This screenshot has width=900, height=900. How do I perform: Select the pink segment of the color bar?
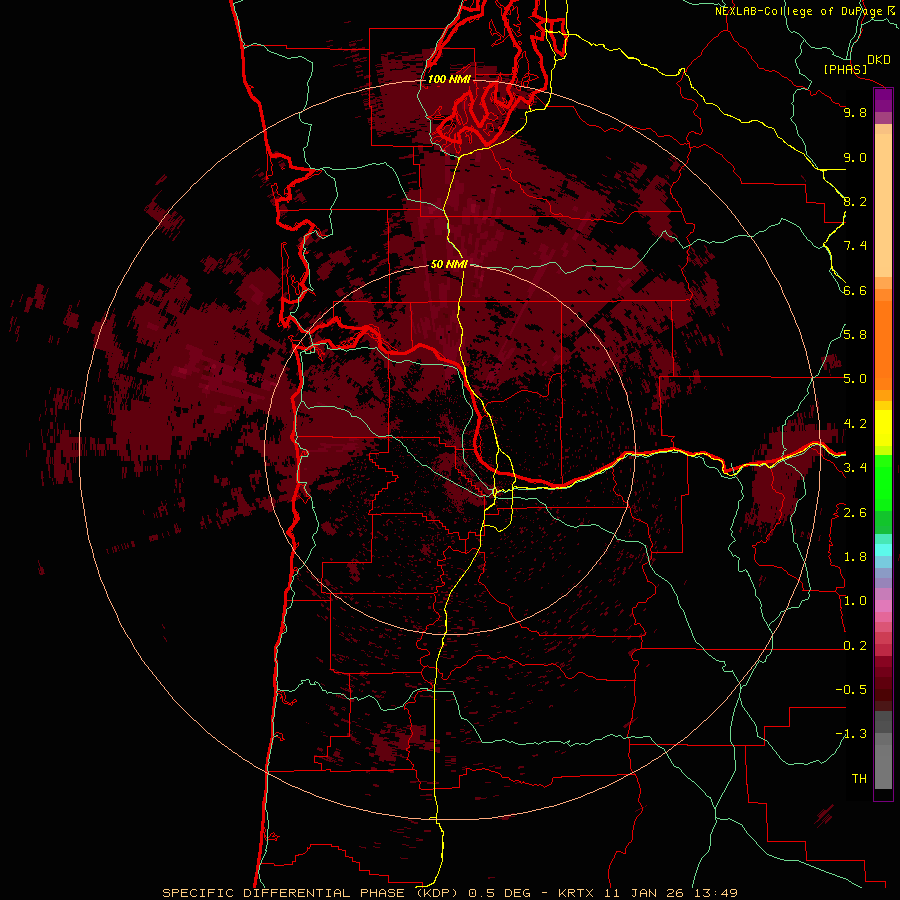(x=883, y=606)
